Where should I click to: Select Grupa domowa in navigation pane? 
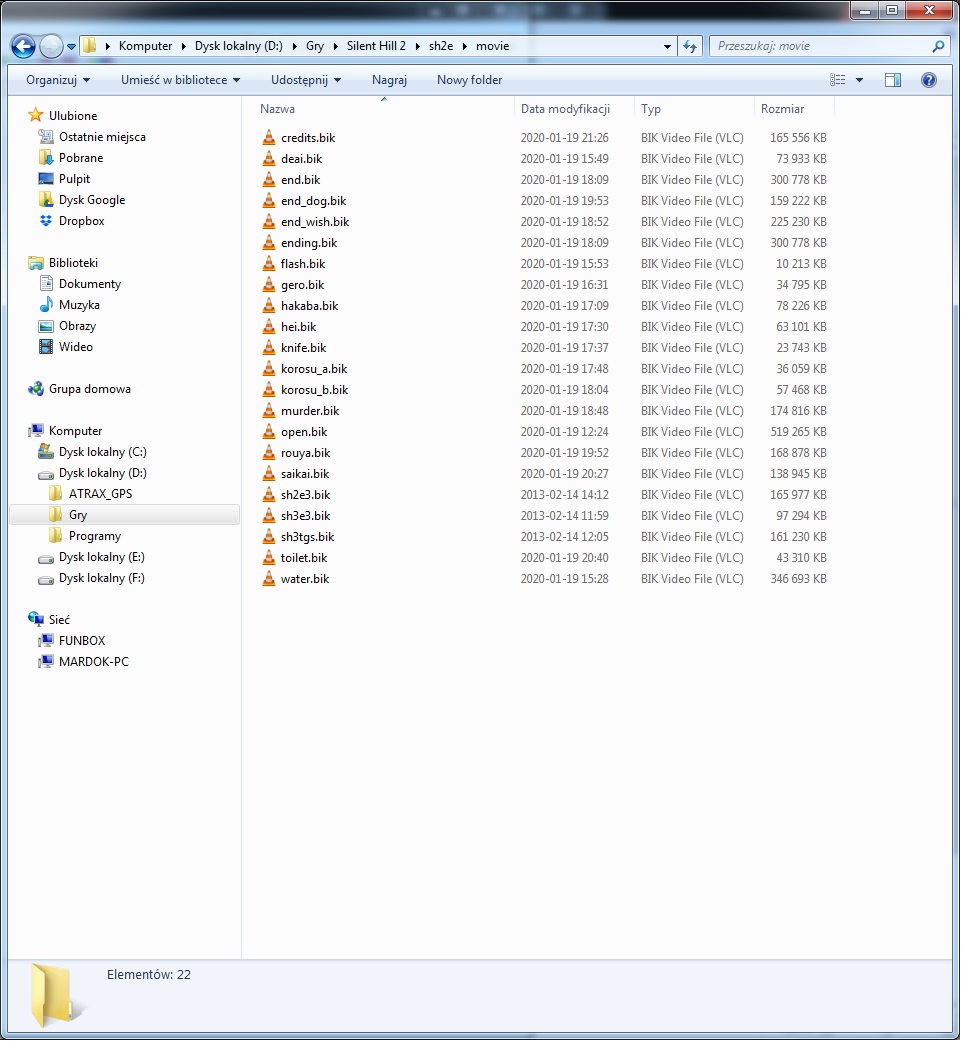[x=80, y=389]
